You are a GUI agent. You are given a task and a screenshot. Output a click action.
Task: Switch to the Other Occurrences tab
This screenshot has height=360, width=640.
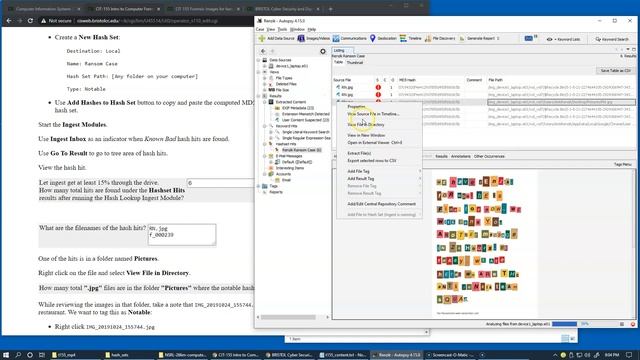tap(489, 156)
